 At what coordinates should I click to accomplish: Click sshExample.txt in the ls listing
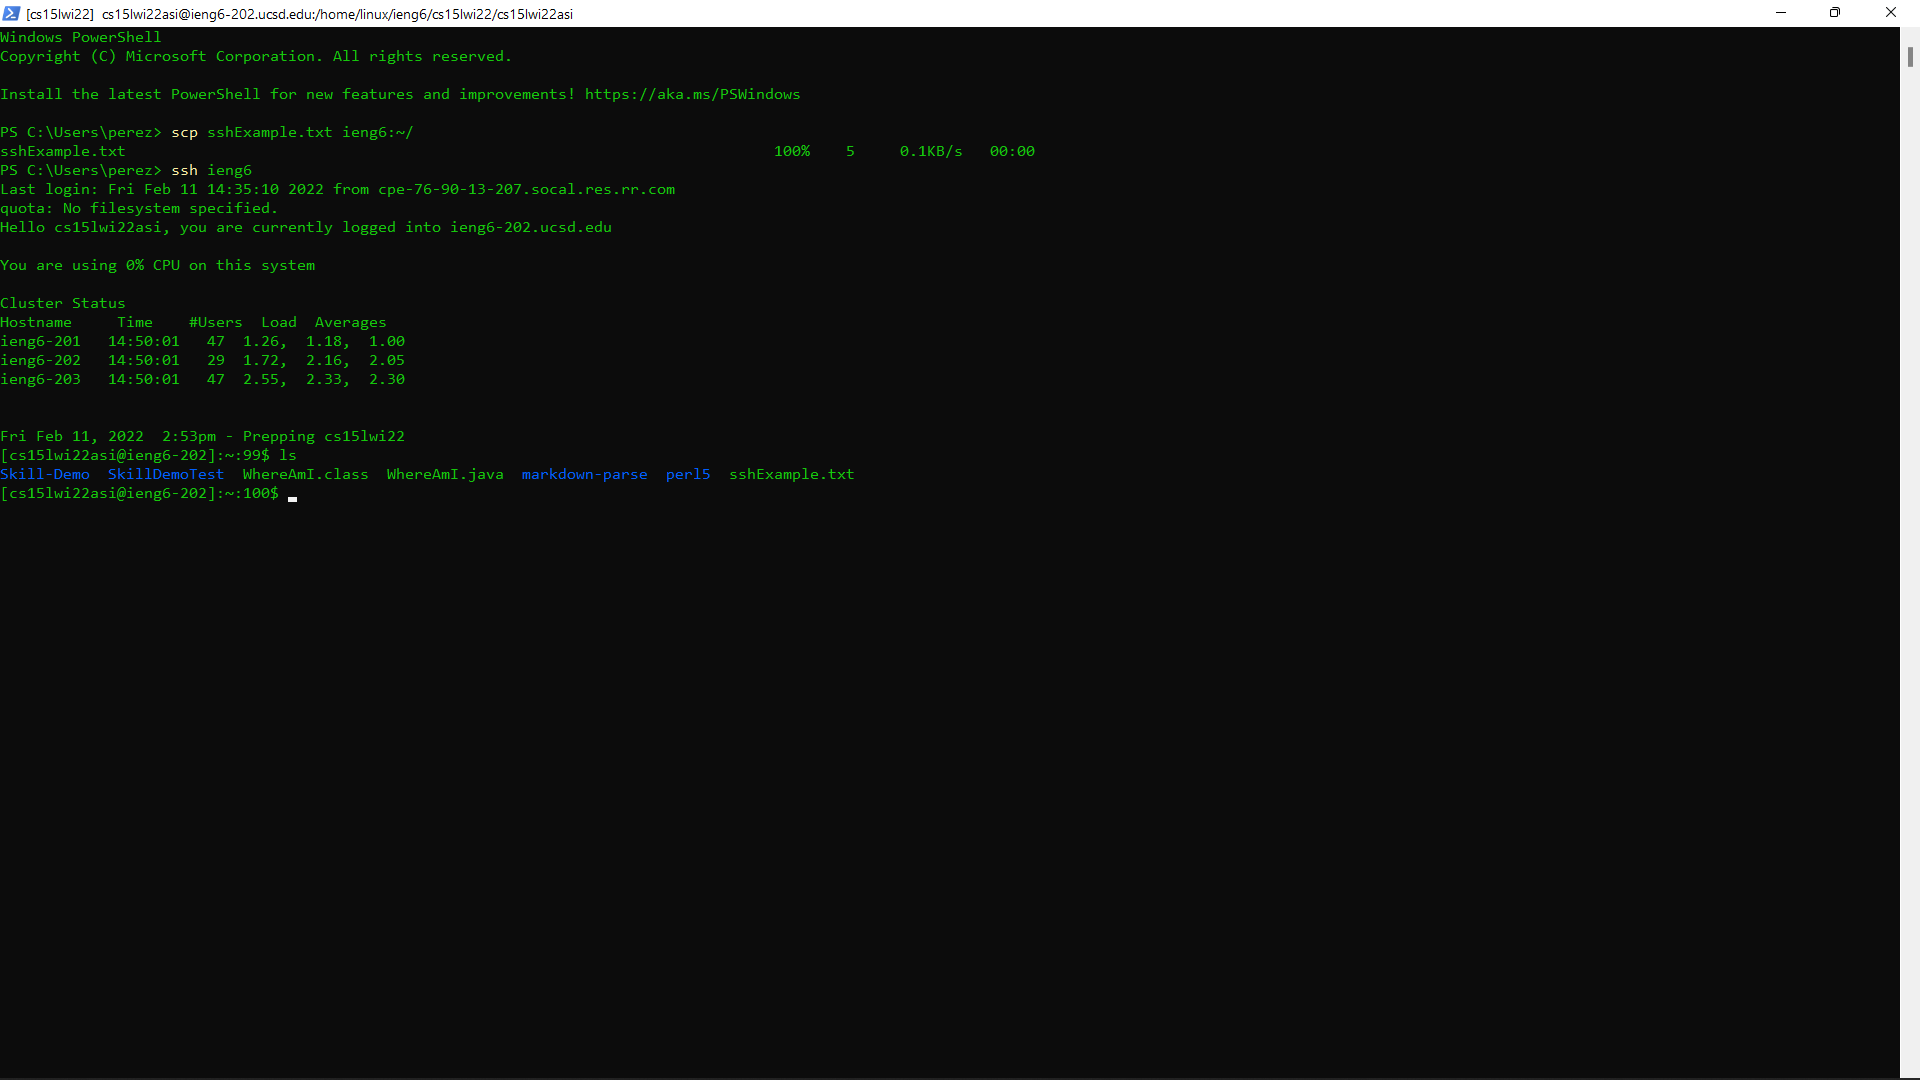791,474
